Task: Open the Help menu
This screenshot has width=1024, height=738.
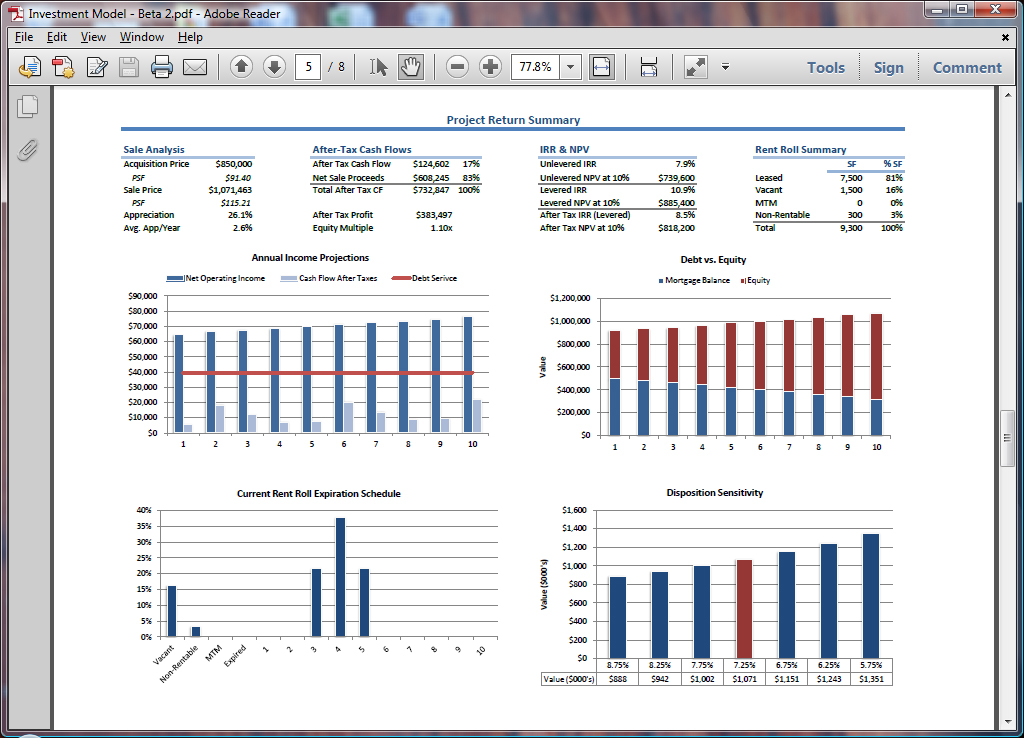Action: (x=190, y=37)
